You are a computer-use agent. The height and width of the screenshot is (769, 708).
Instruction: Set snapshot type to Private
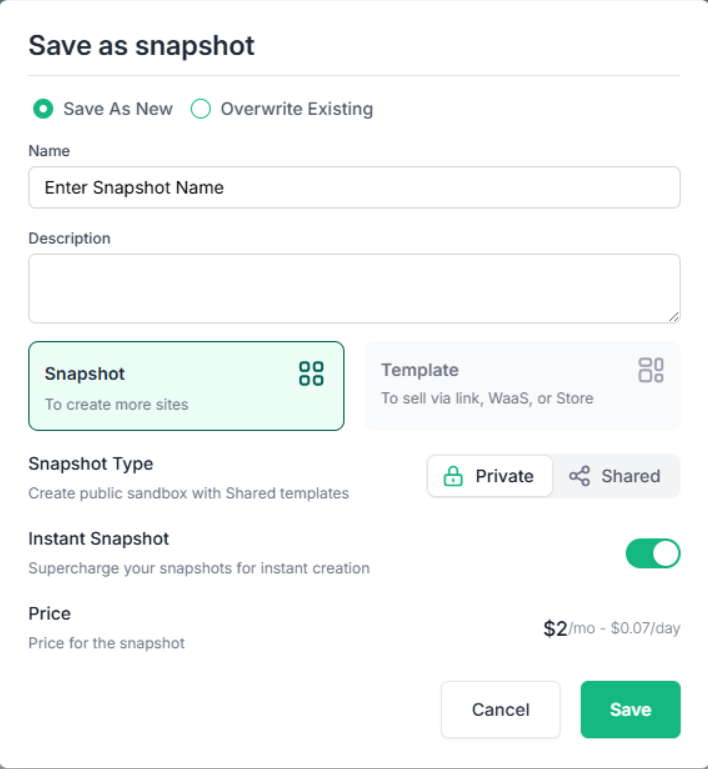pyautogui.click(x=490, y=477)
